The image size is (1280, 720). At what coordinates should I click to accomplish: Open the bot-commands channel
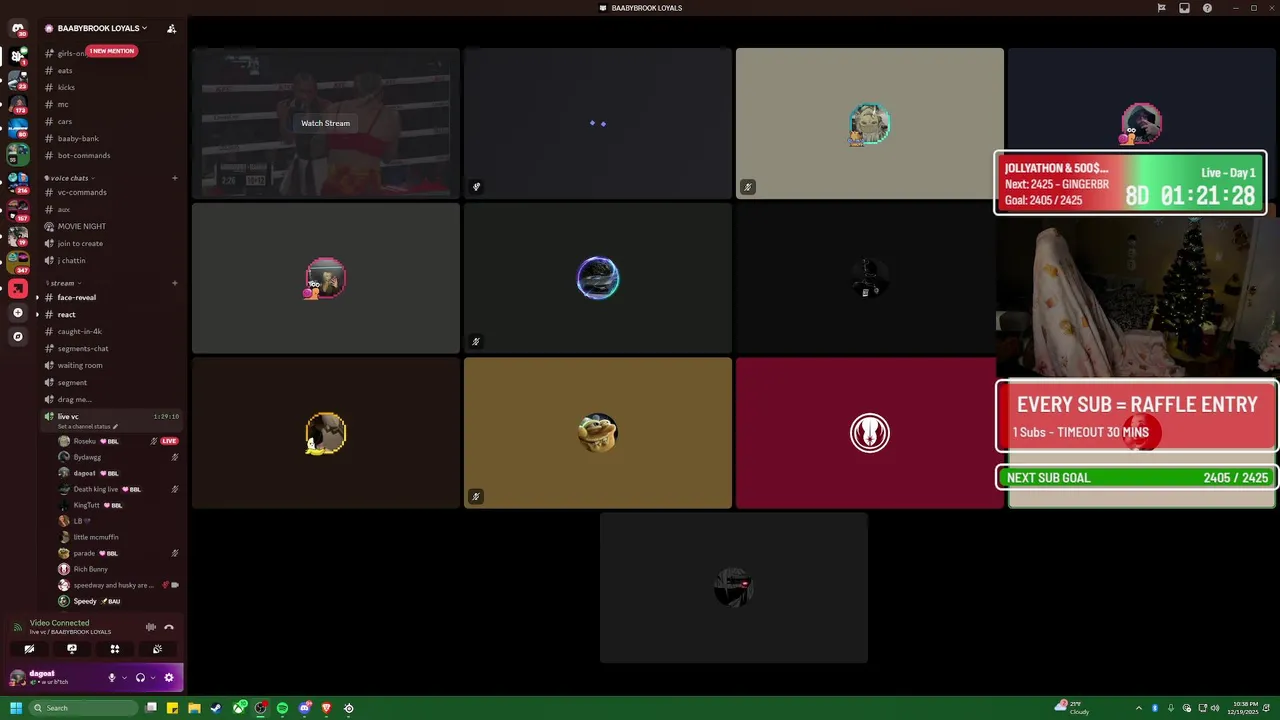tap(110, 155)
